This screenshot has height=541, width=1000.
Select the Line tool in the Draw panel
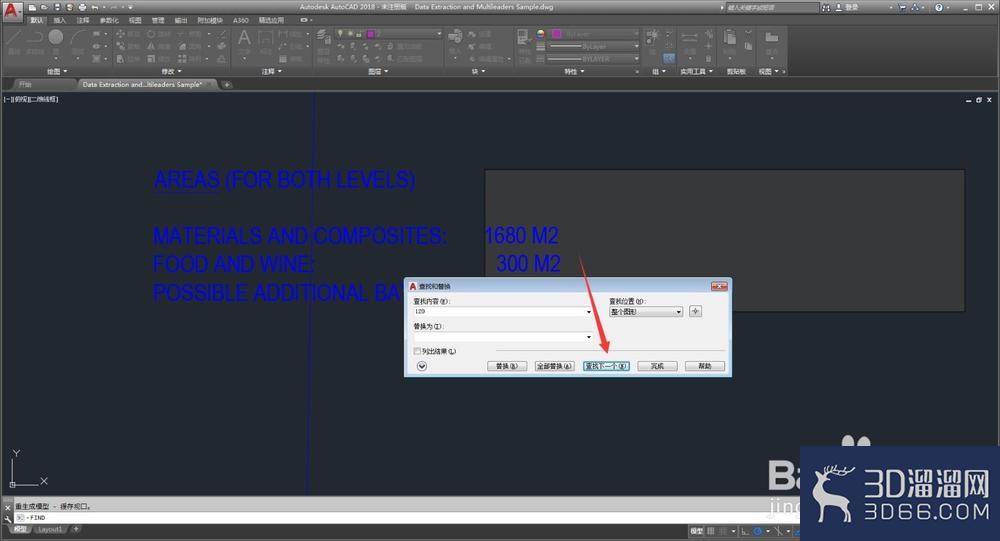click(x=14, y=38)
